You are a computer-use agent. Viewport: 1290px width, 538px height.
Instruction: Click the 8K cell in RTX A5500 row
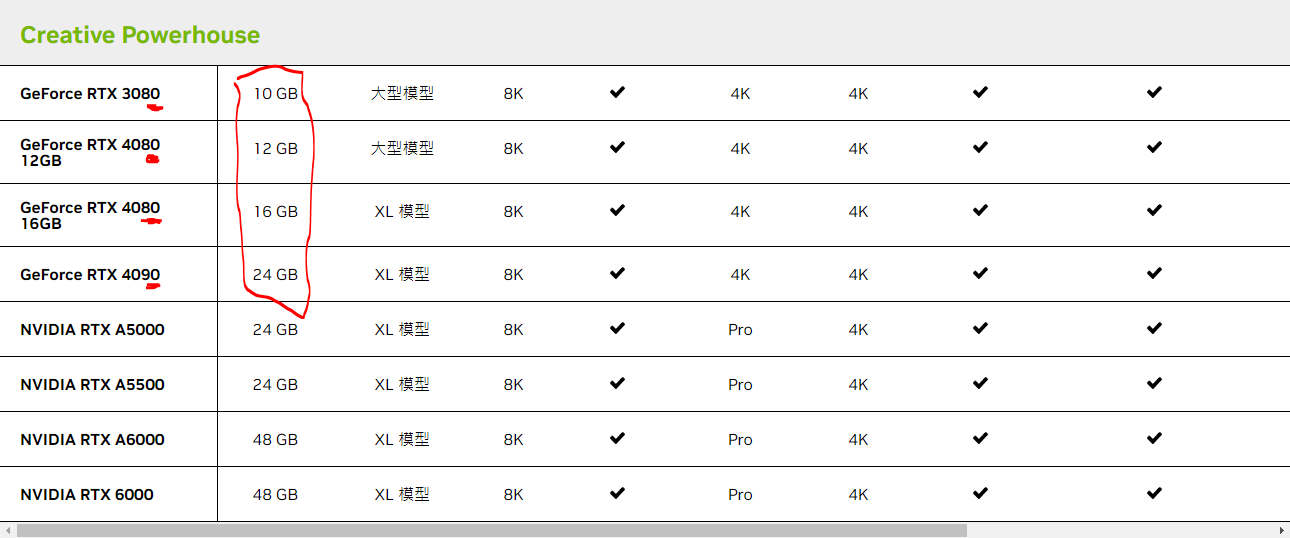513,384
